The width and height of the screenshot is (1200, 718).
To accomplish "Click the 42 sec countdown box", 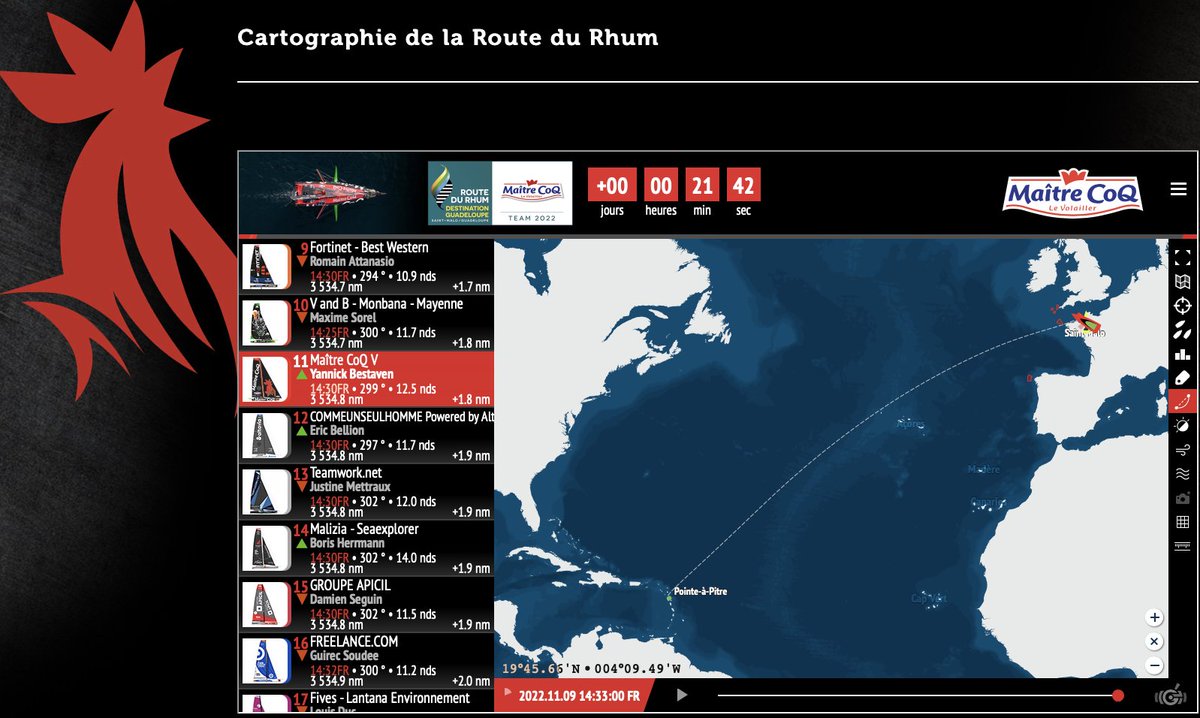I will [743, 185].
